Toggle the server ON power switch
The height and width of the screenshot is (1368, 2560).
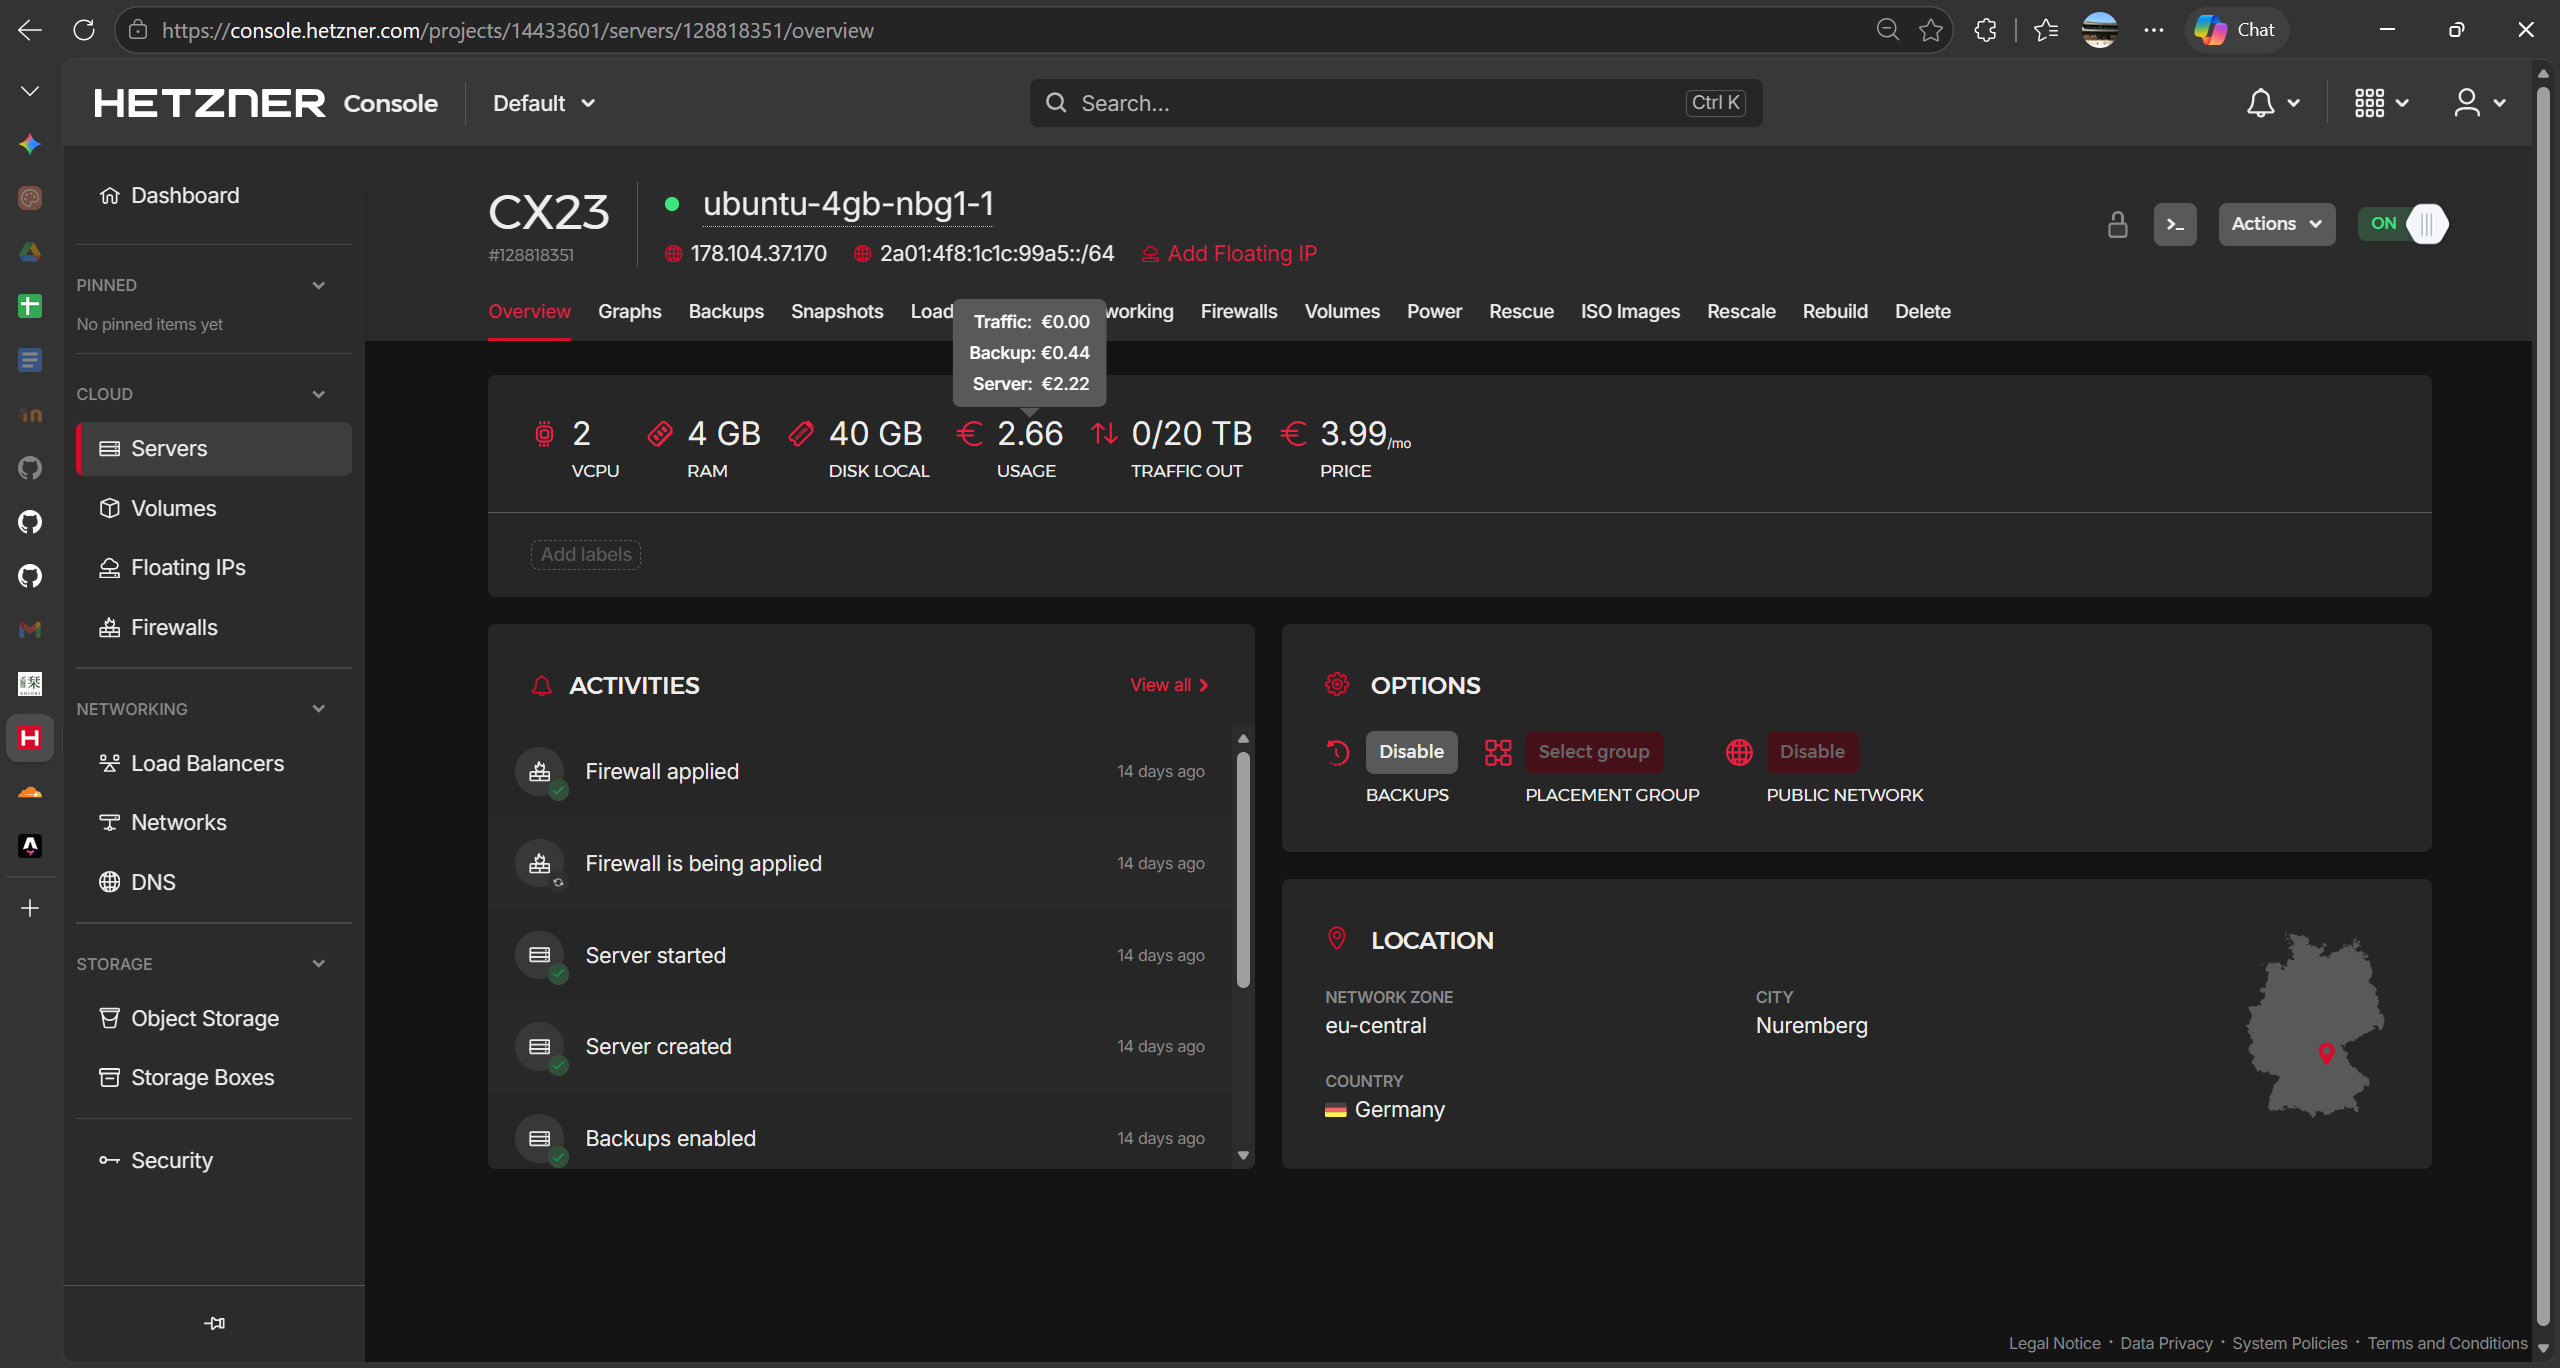pyautogui.click(x=2402, y=224)
